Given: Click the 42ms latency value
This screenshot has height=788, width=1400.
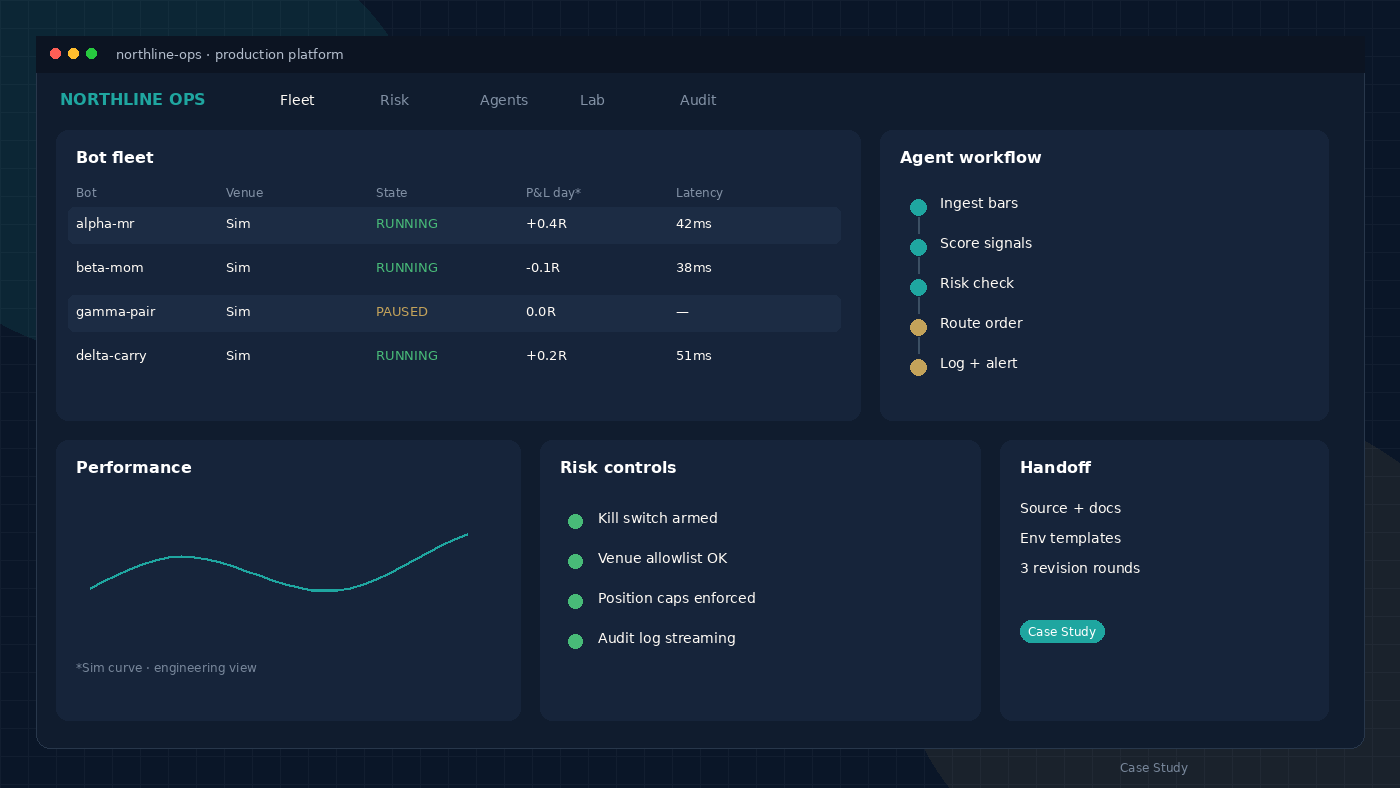Looking at the screenshot, I should tap(694, 224).
